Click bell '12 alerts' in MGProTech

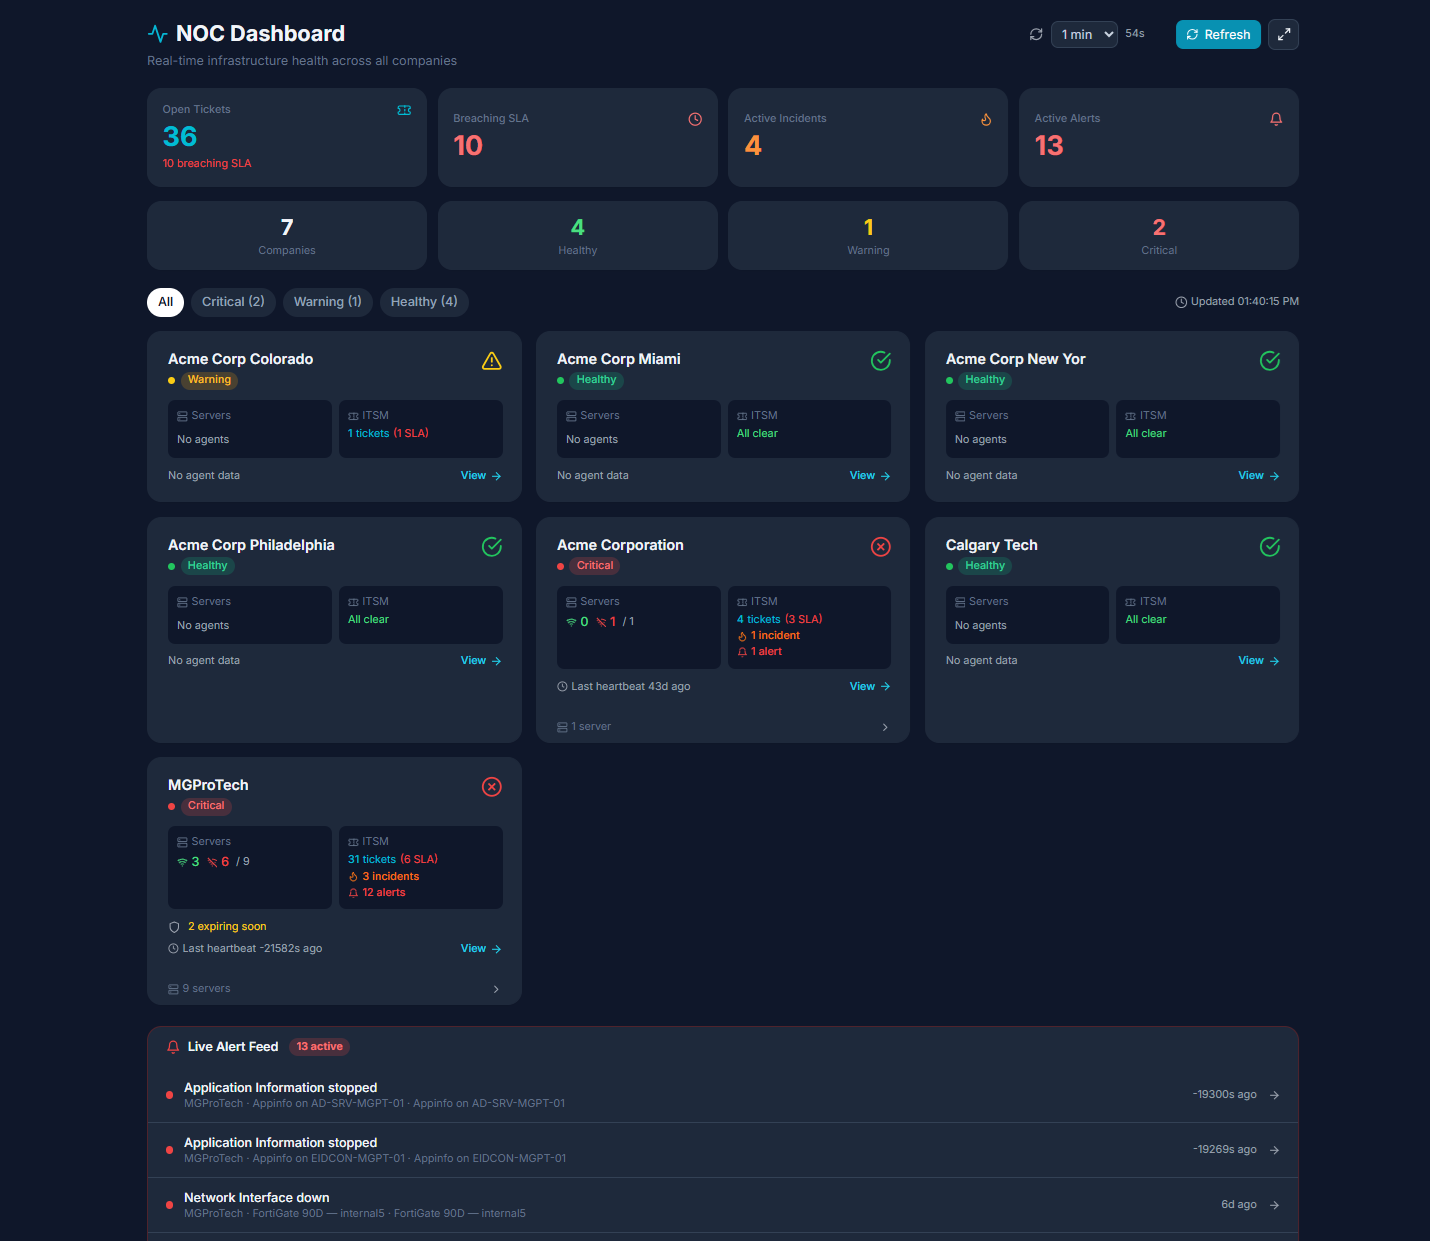point(377,893)
